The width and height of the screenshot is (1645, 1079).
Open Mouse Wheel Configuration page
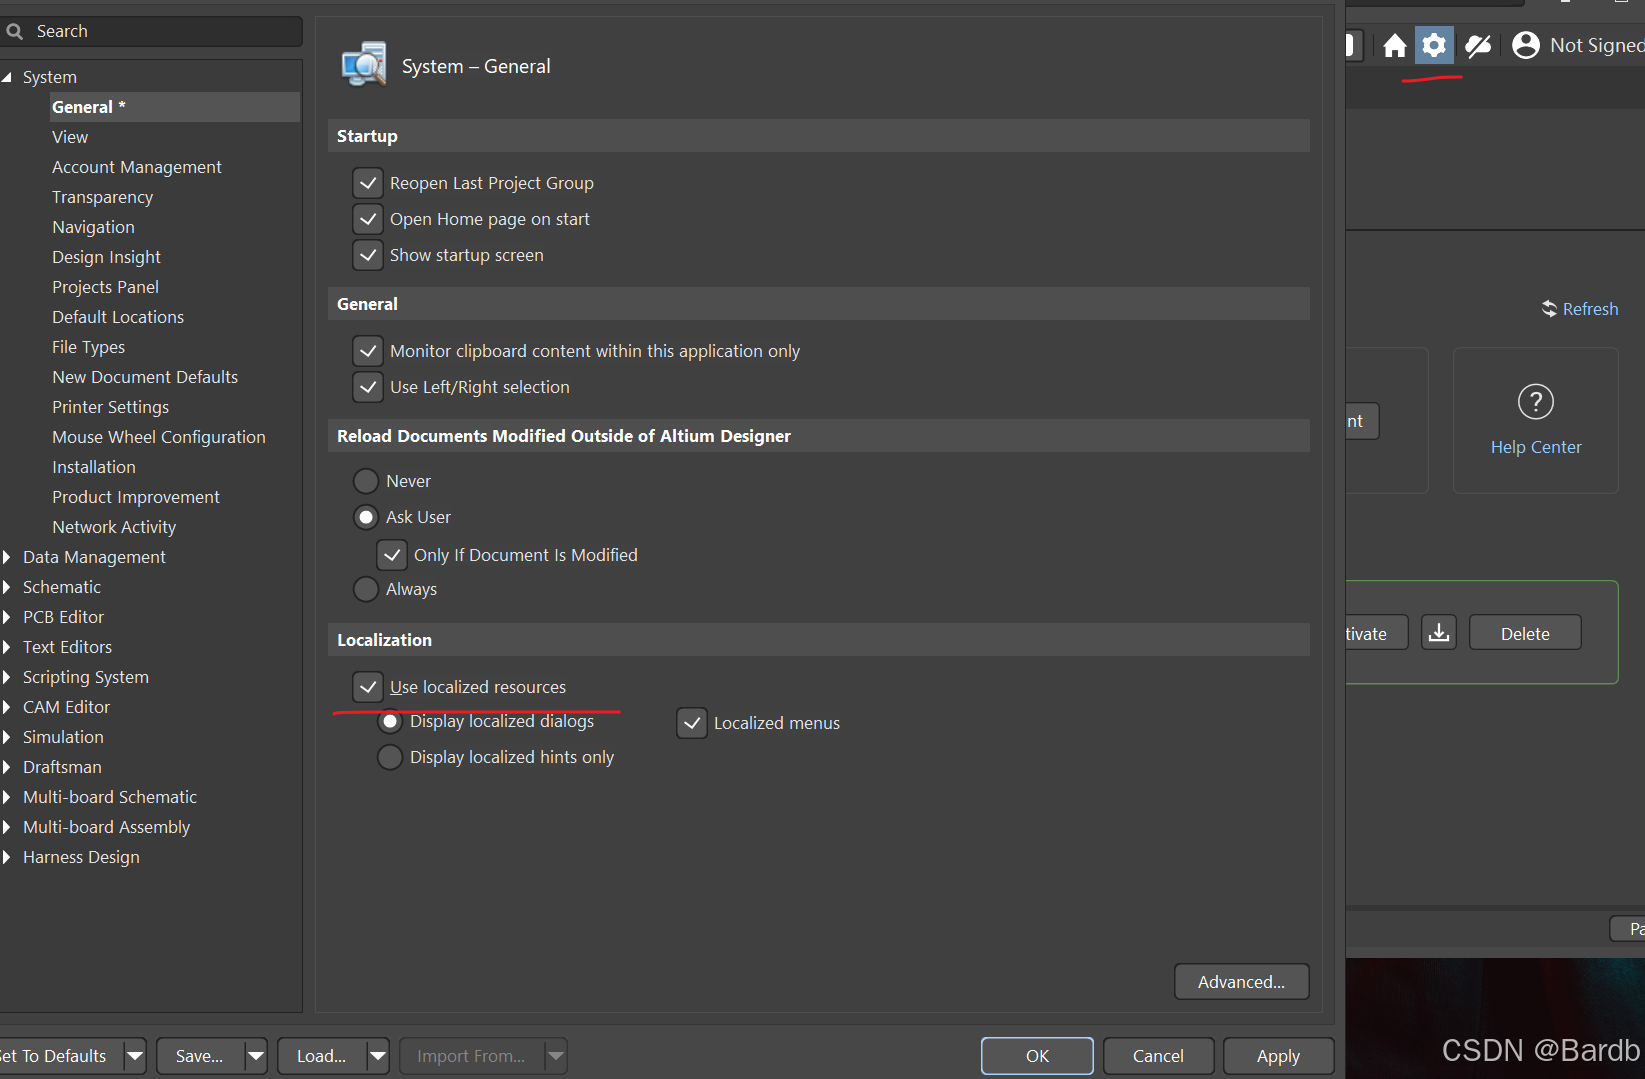click(x=159, y=437)
